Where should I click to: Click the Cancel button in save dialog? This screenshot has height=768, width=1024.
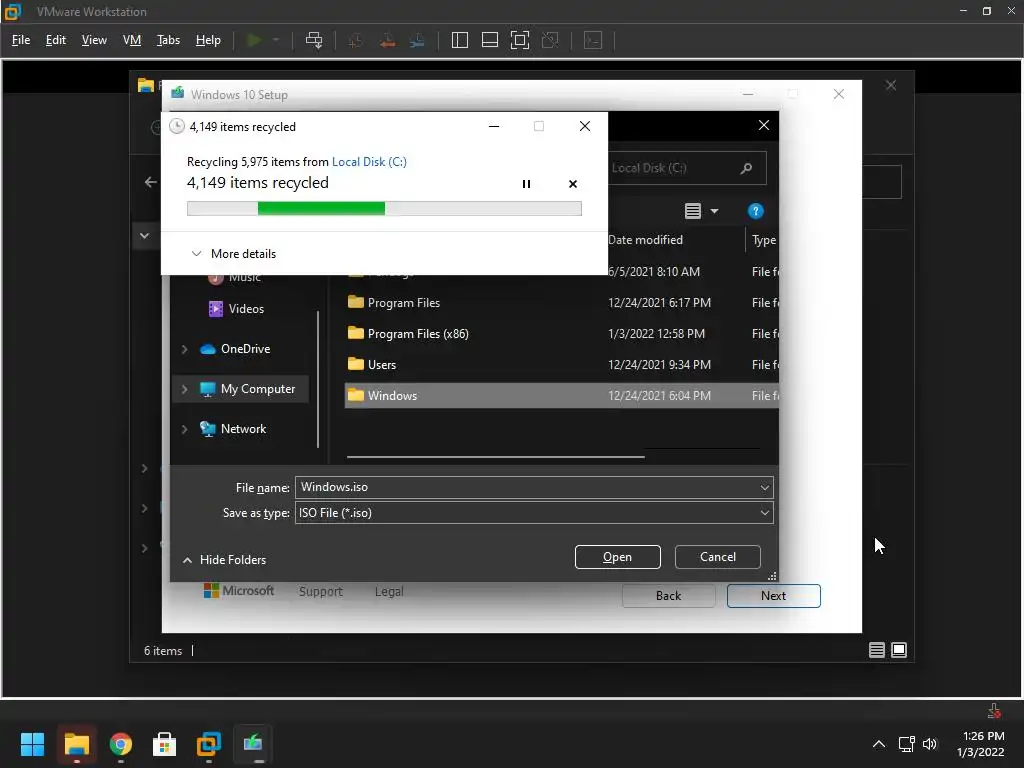click(718, 557)
